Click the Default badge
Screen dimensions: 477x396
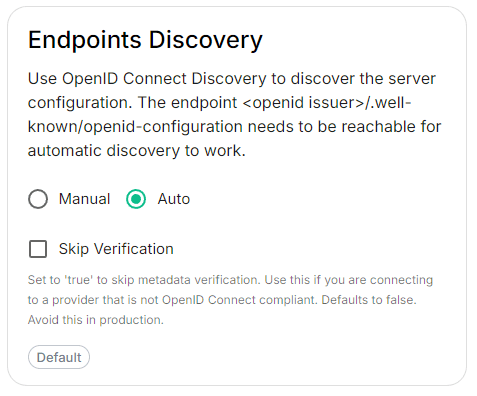point(59,357)
